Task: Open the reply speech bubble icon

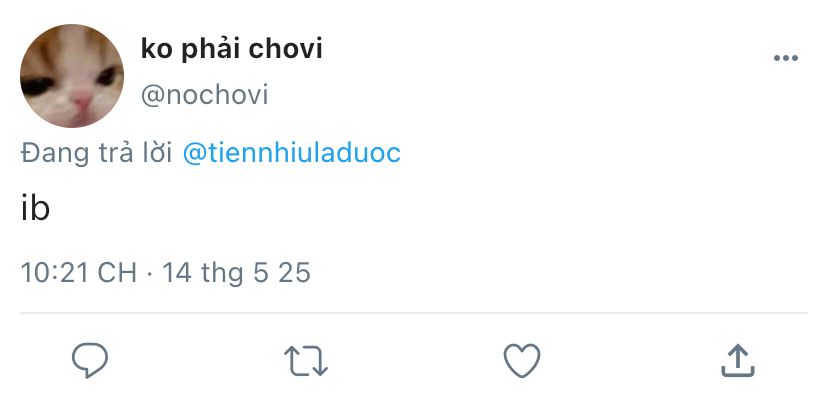Action: tap(90, 361)
